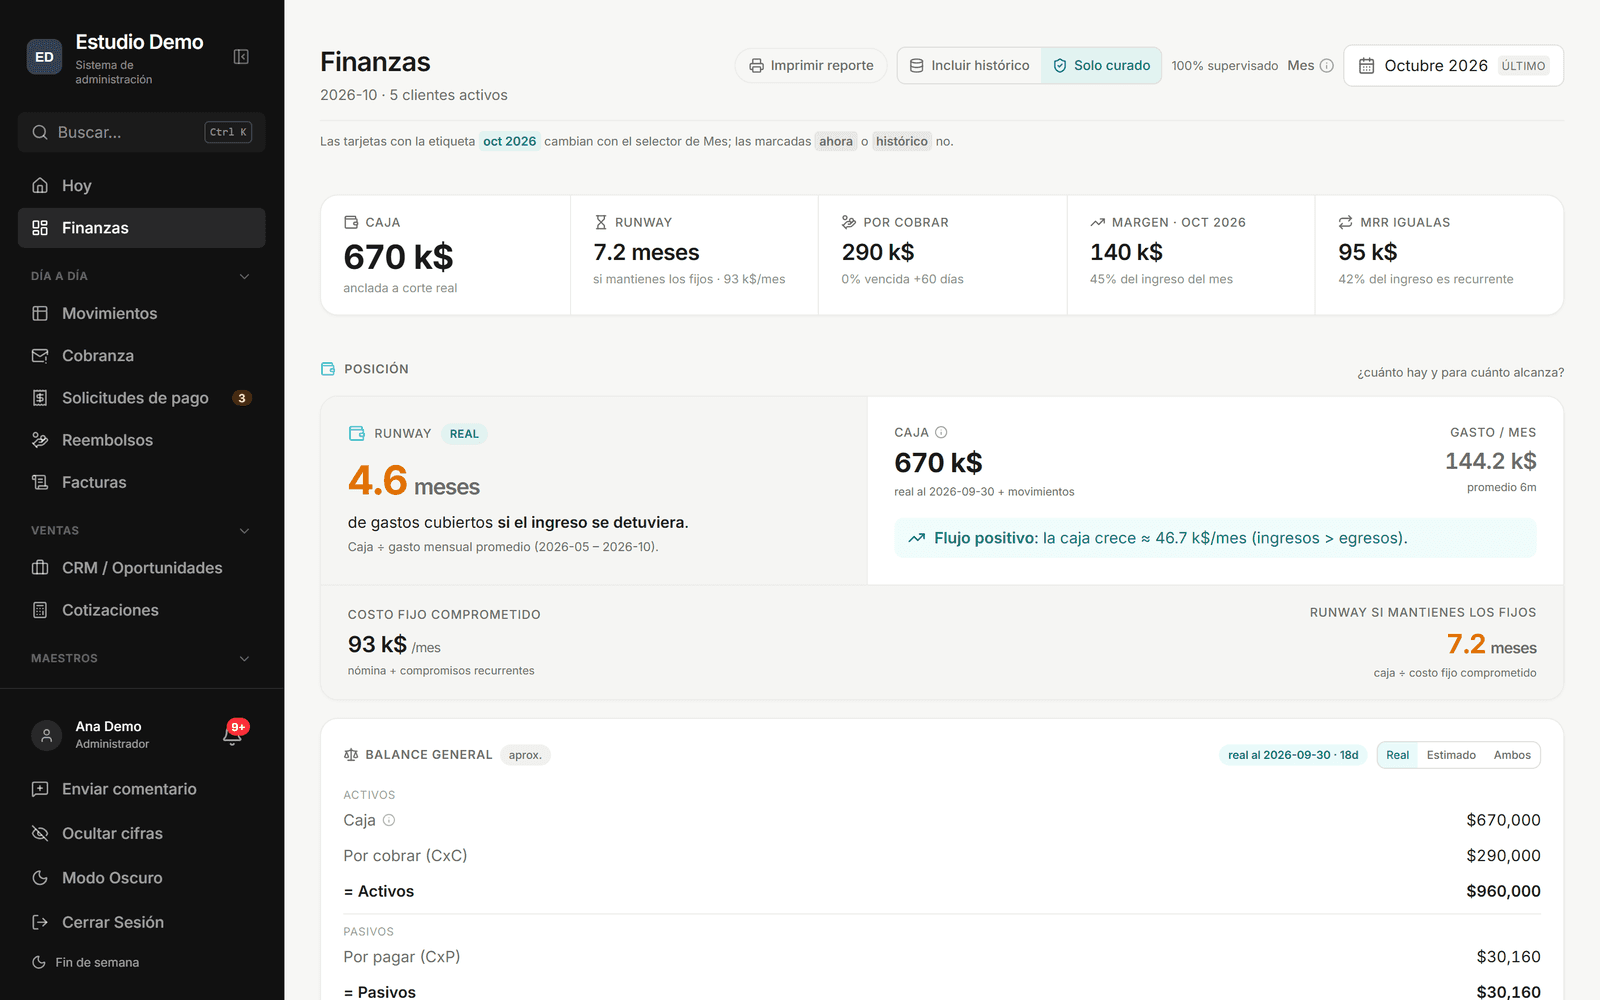Click the 290 k$ Por cobrar value
1600x1000 pixels.
pos(878,252)
